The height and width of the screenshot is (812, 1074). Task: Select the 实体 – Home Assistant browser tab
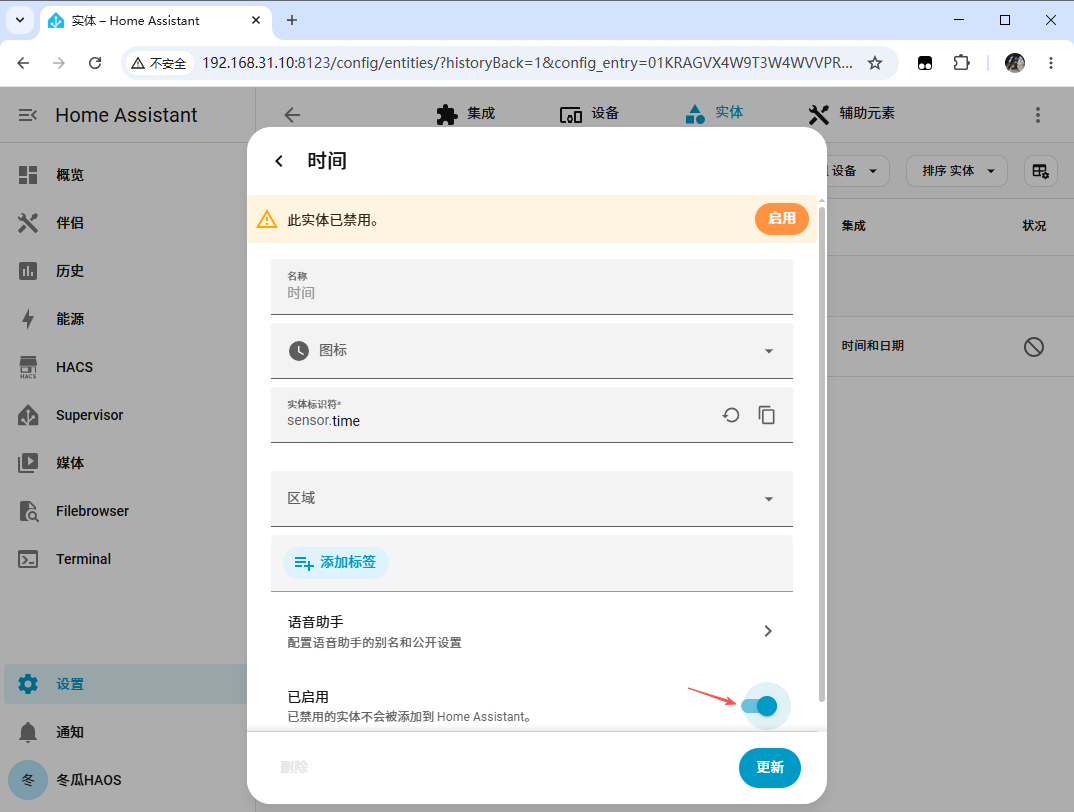pyautogui.click(x=155, y=21)
